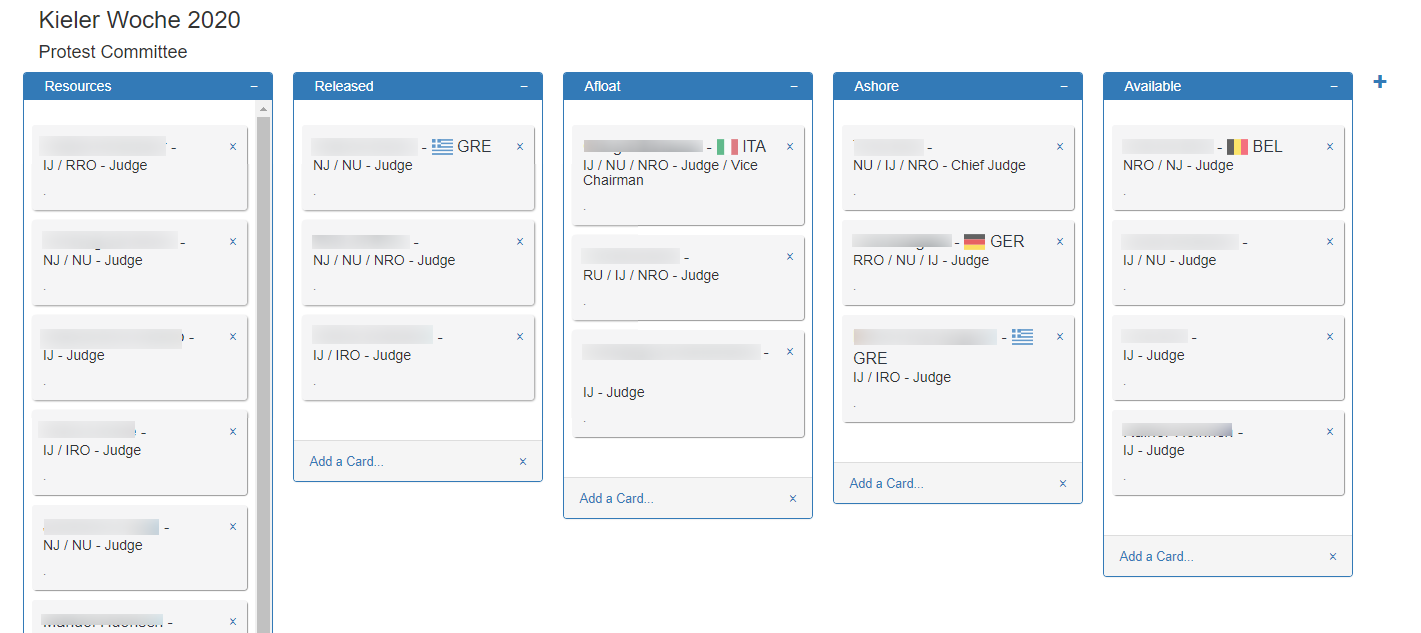Click the 'Judge / Vice Chairman' card text
The width and height of the screenshot is (1421, 633).
tap(671, 173)
